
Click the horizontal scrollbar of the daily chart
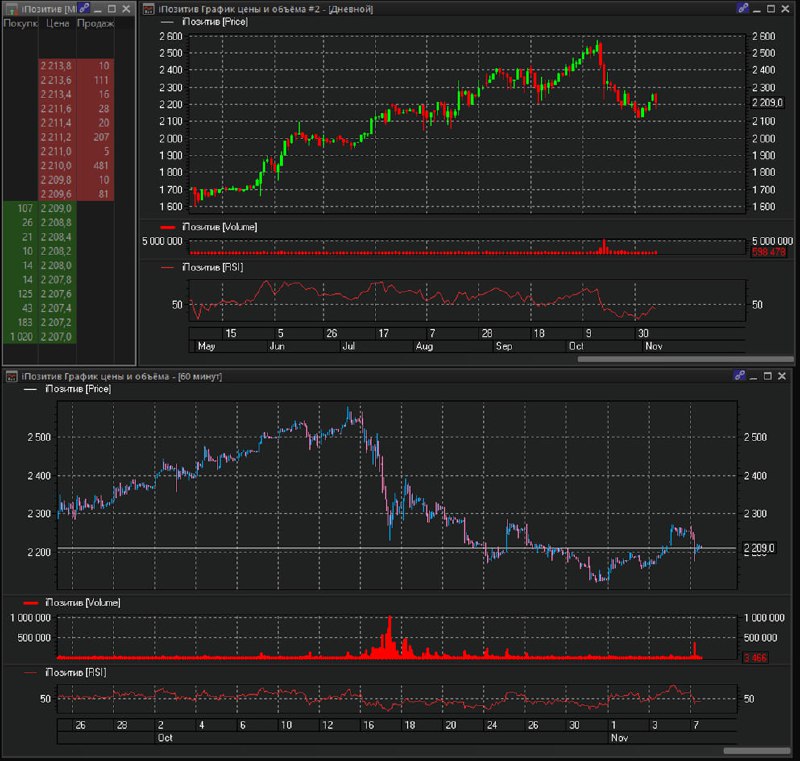685,359
